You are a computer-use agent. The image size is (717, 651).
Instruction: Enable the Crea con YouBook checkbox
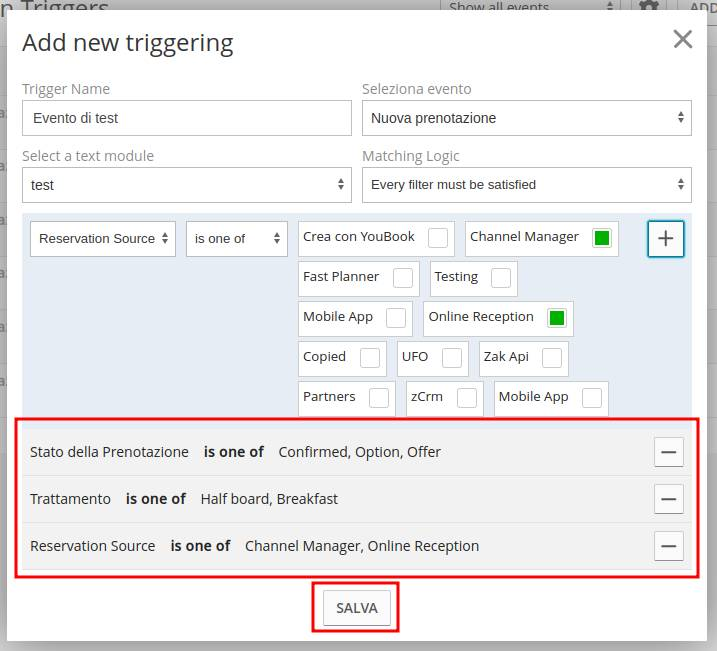[438, 238]
